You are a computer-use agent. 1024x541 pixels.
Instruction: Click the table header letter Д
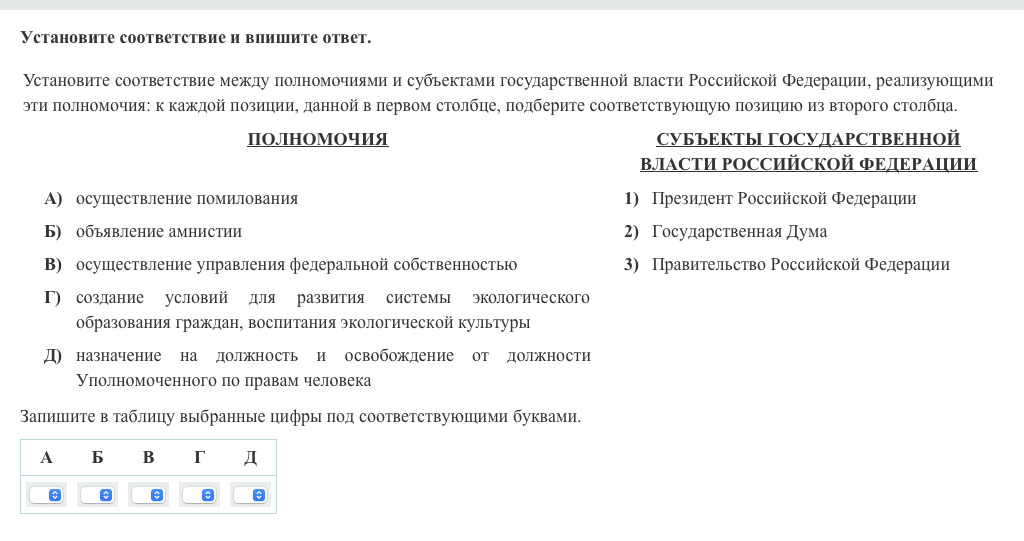tap(250, 458)
